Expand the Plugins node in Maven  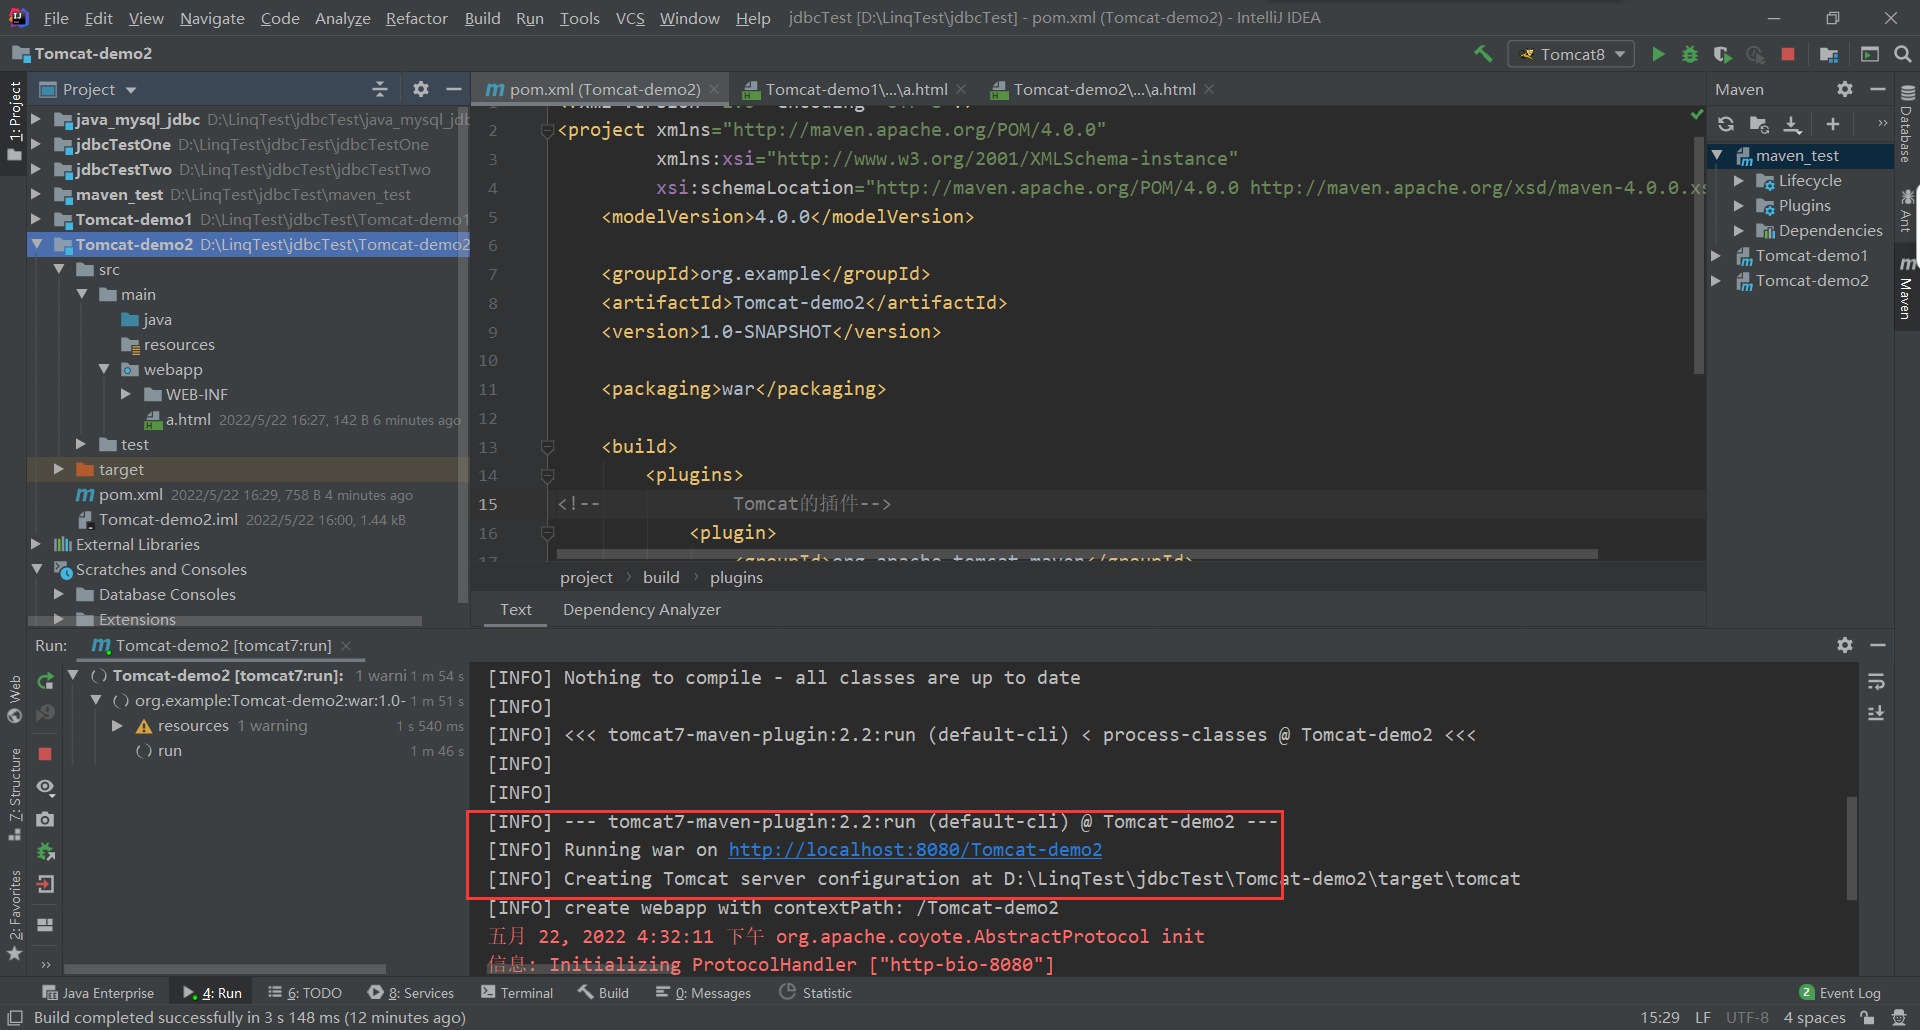[1739, 206]
